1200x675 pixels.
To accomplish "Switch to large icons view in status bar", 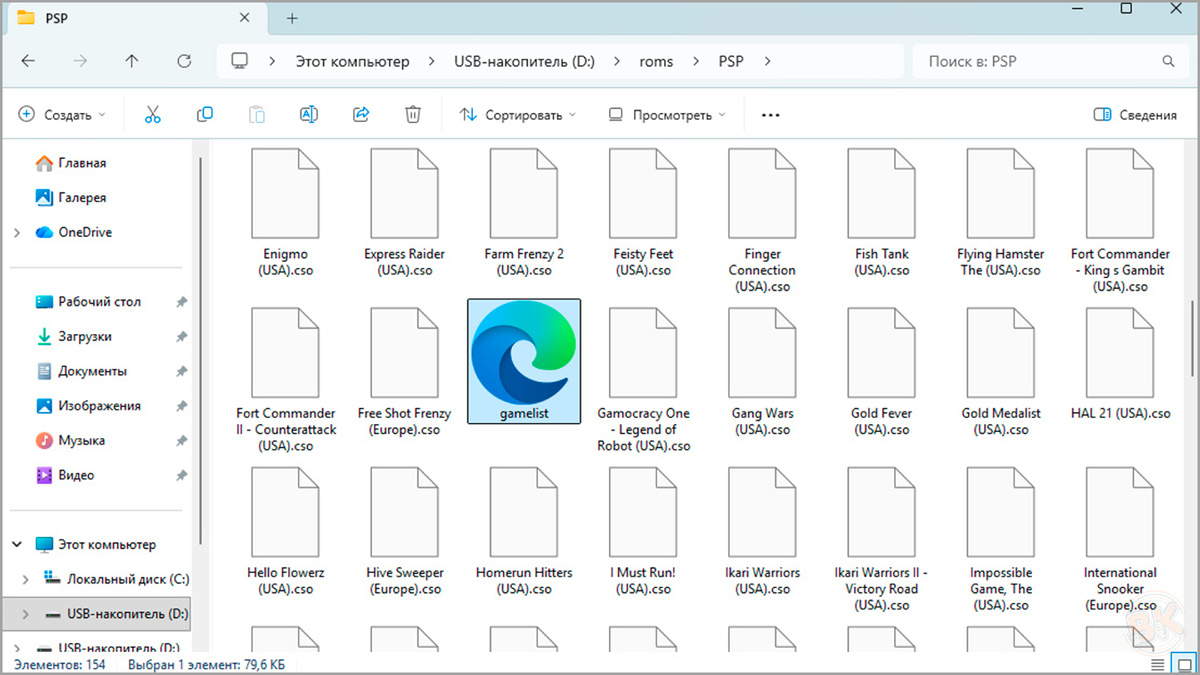I will pos(1183,663).
